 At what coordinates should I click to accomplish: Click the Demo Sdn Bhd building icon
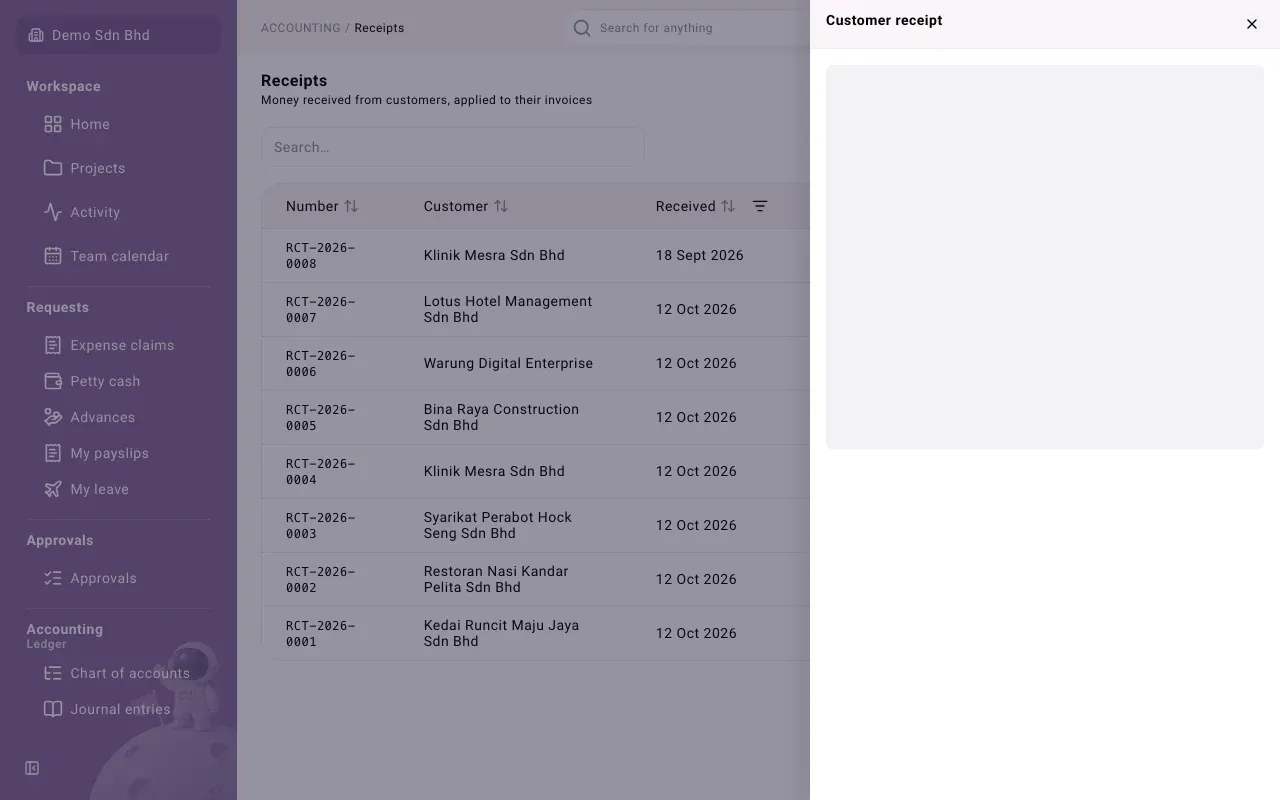[36, 35]
